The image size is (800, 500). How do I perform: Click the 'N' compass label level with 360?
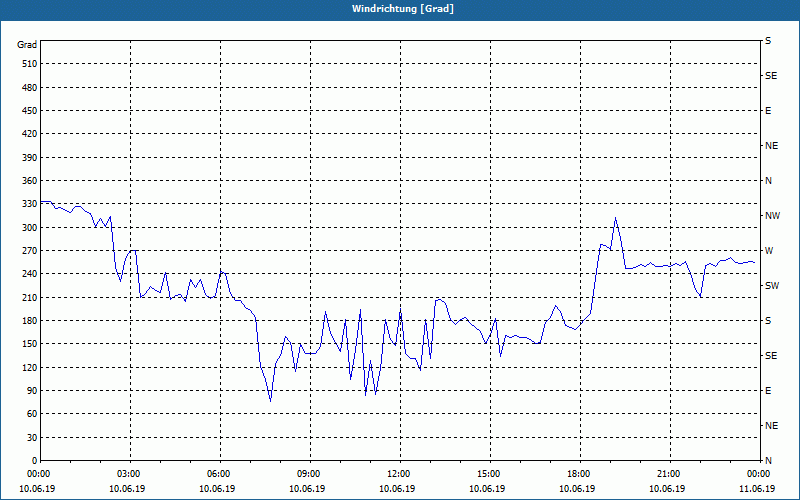coord(768,181)
